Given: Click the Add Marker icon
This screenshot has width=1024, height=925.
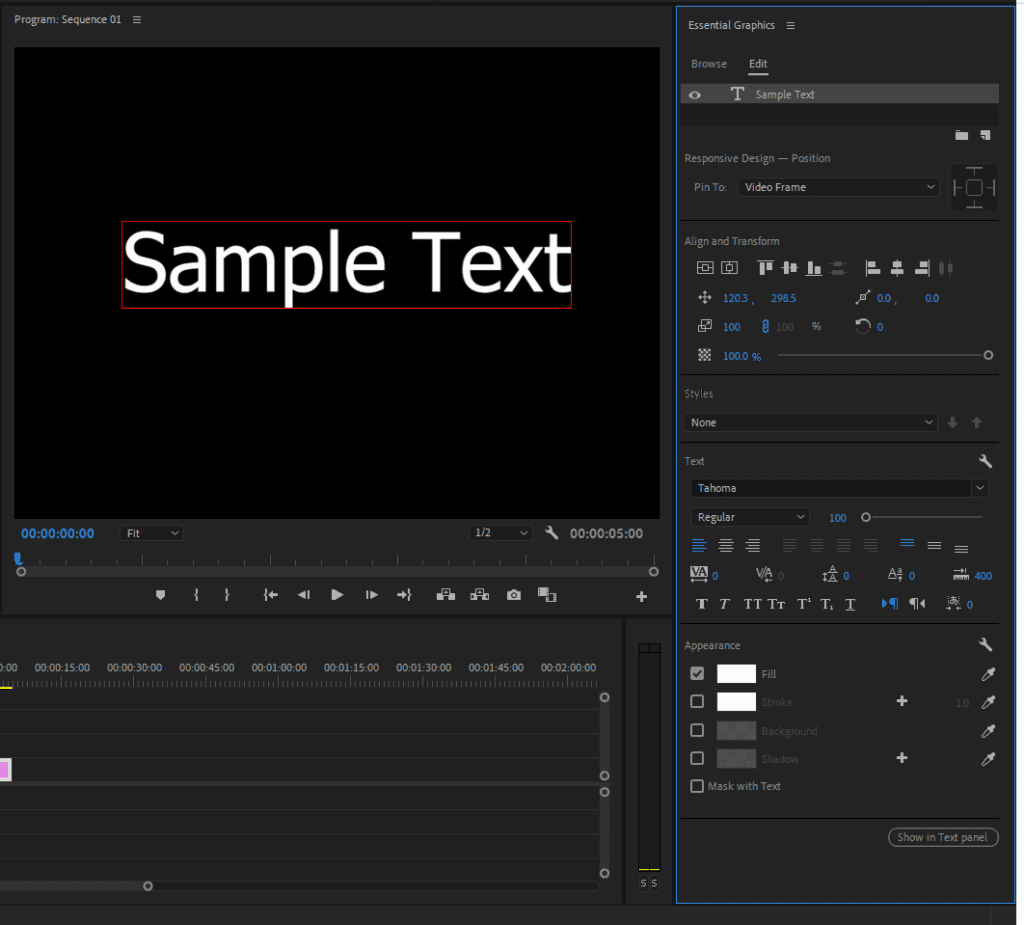Looking at the screenshot, I should [160, 595].
